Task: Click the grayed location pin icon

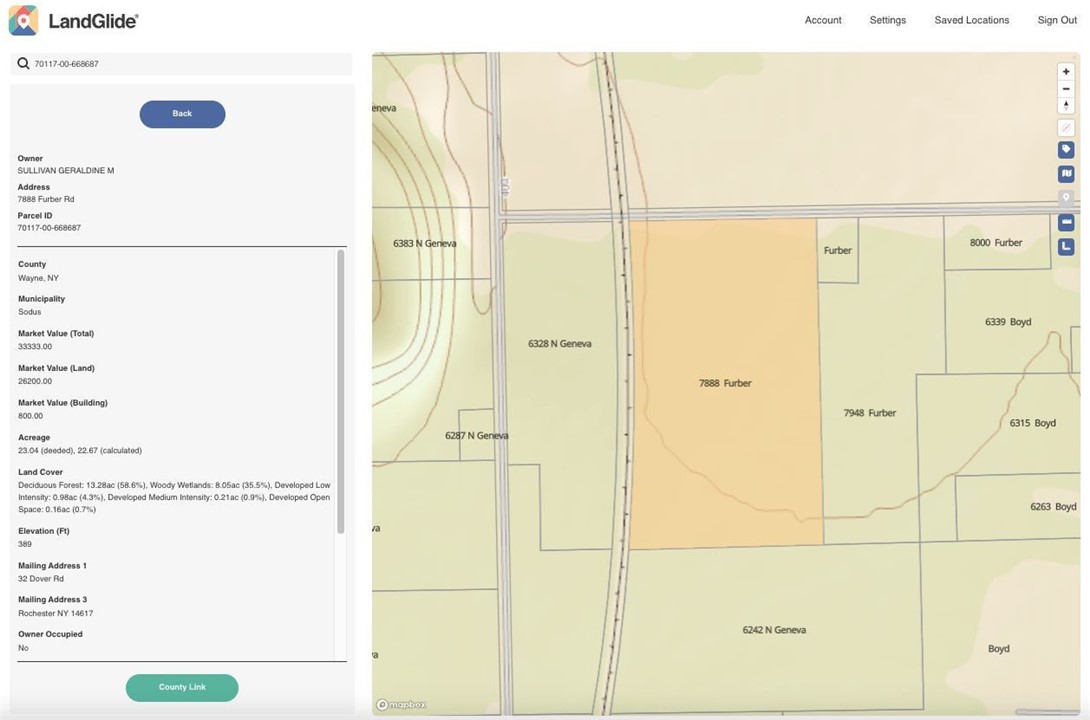Action: (x=1066, y=198)
